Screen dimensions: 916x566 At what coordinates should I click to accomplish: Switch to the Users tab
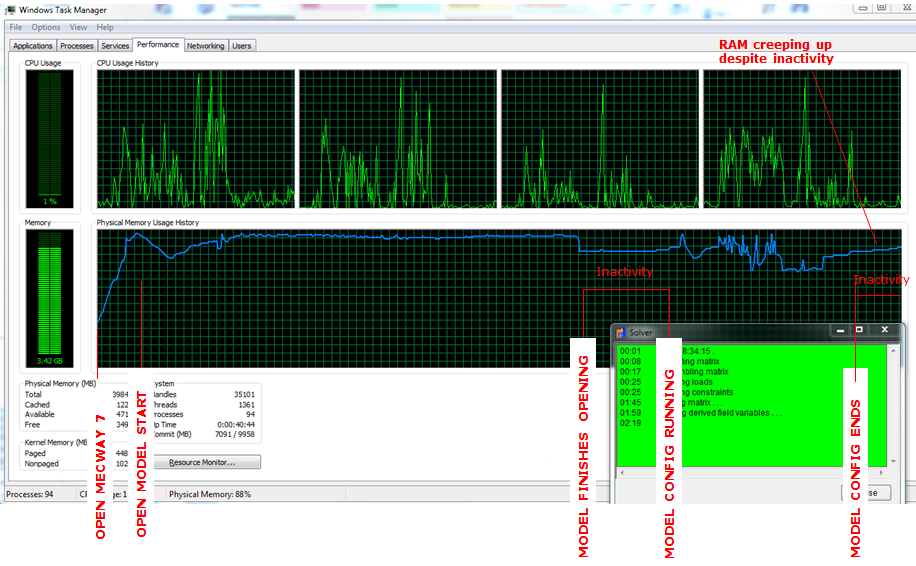point(241,46)
